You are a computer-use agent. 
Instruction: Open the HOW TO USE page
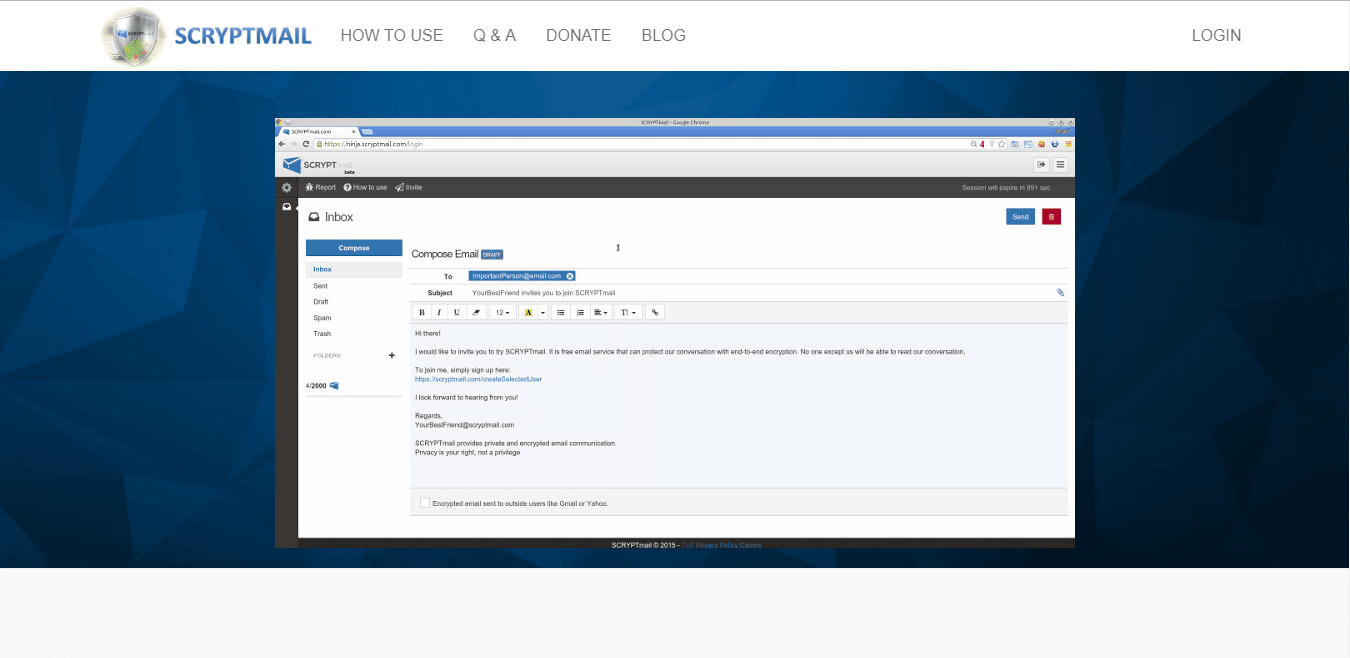pyautogui.click(x=391, y=35)
